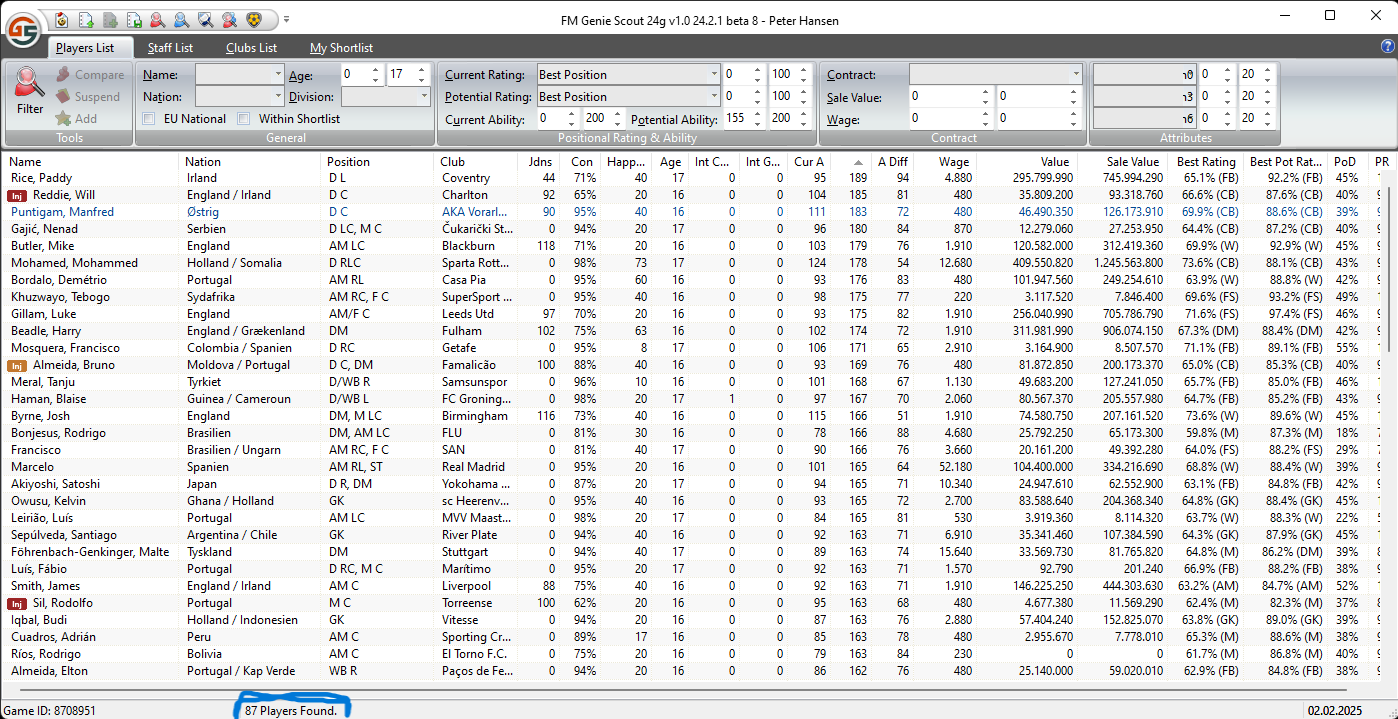Click the quick-access document save icon
The image size is (1398, 719).
click(134, 19)
